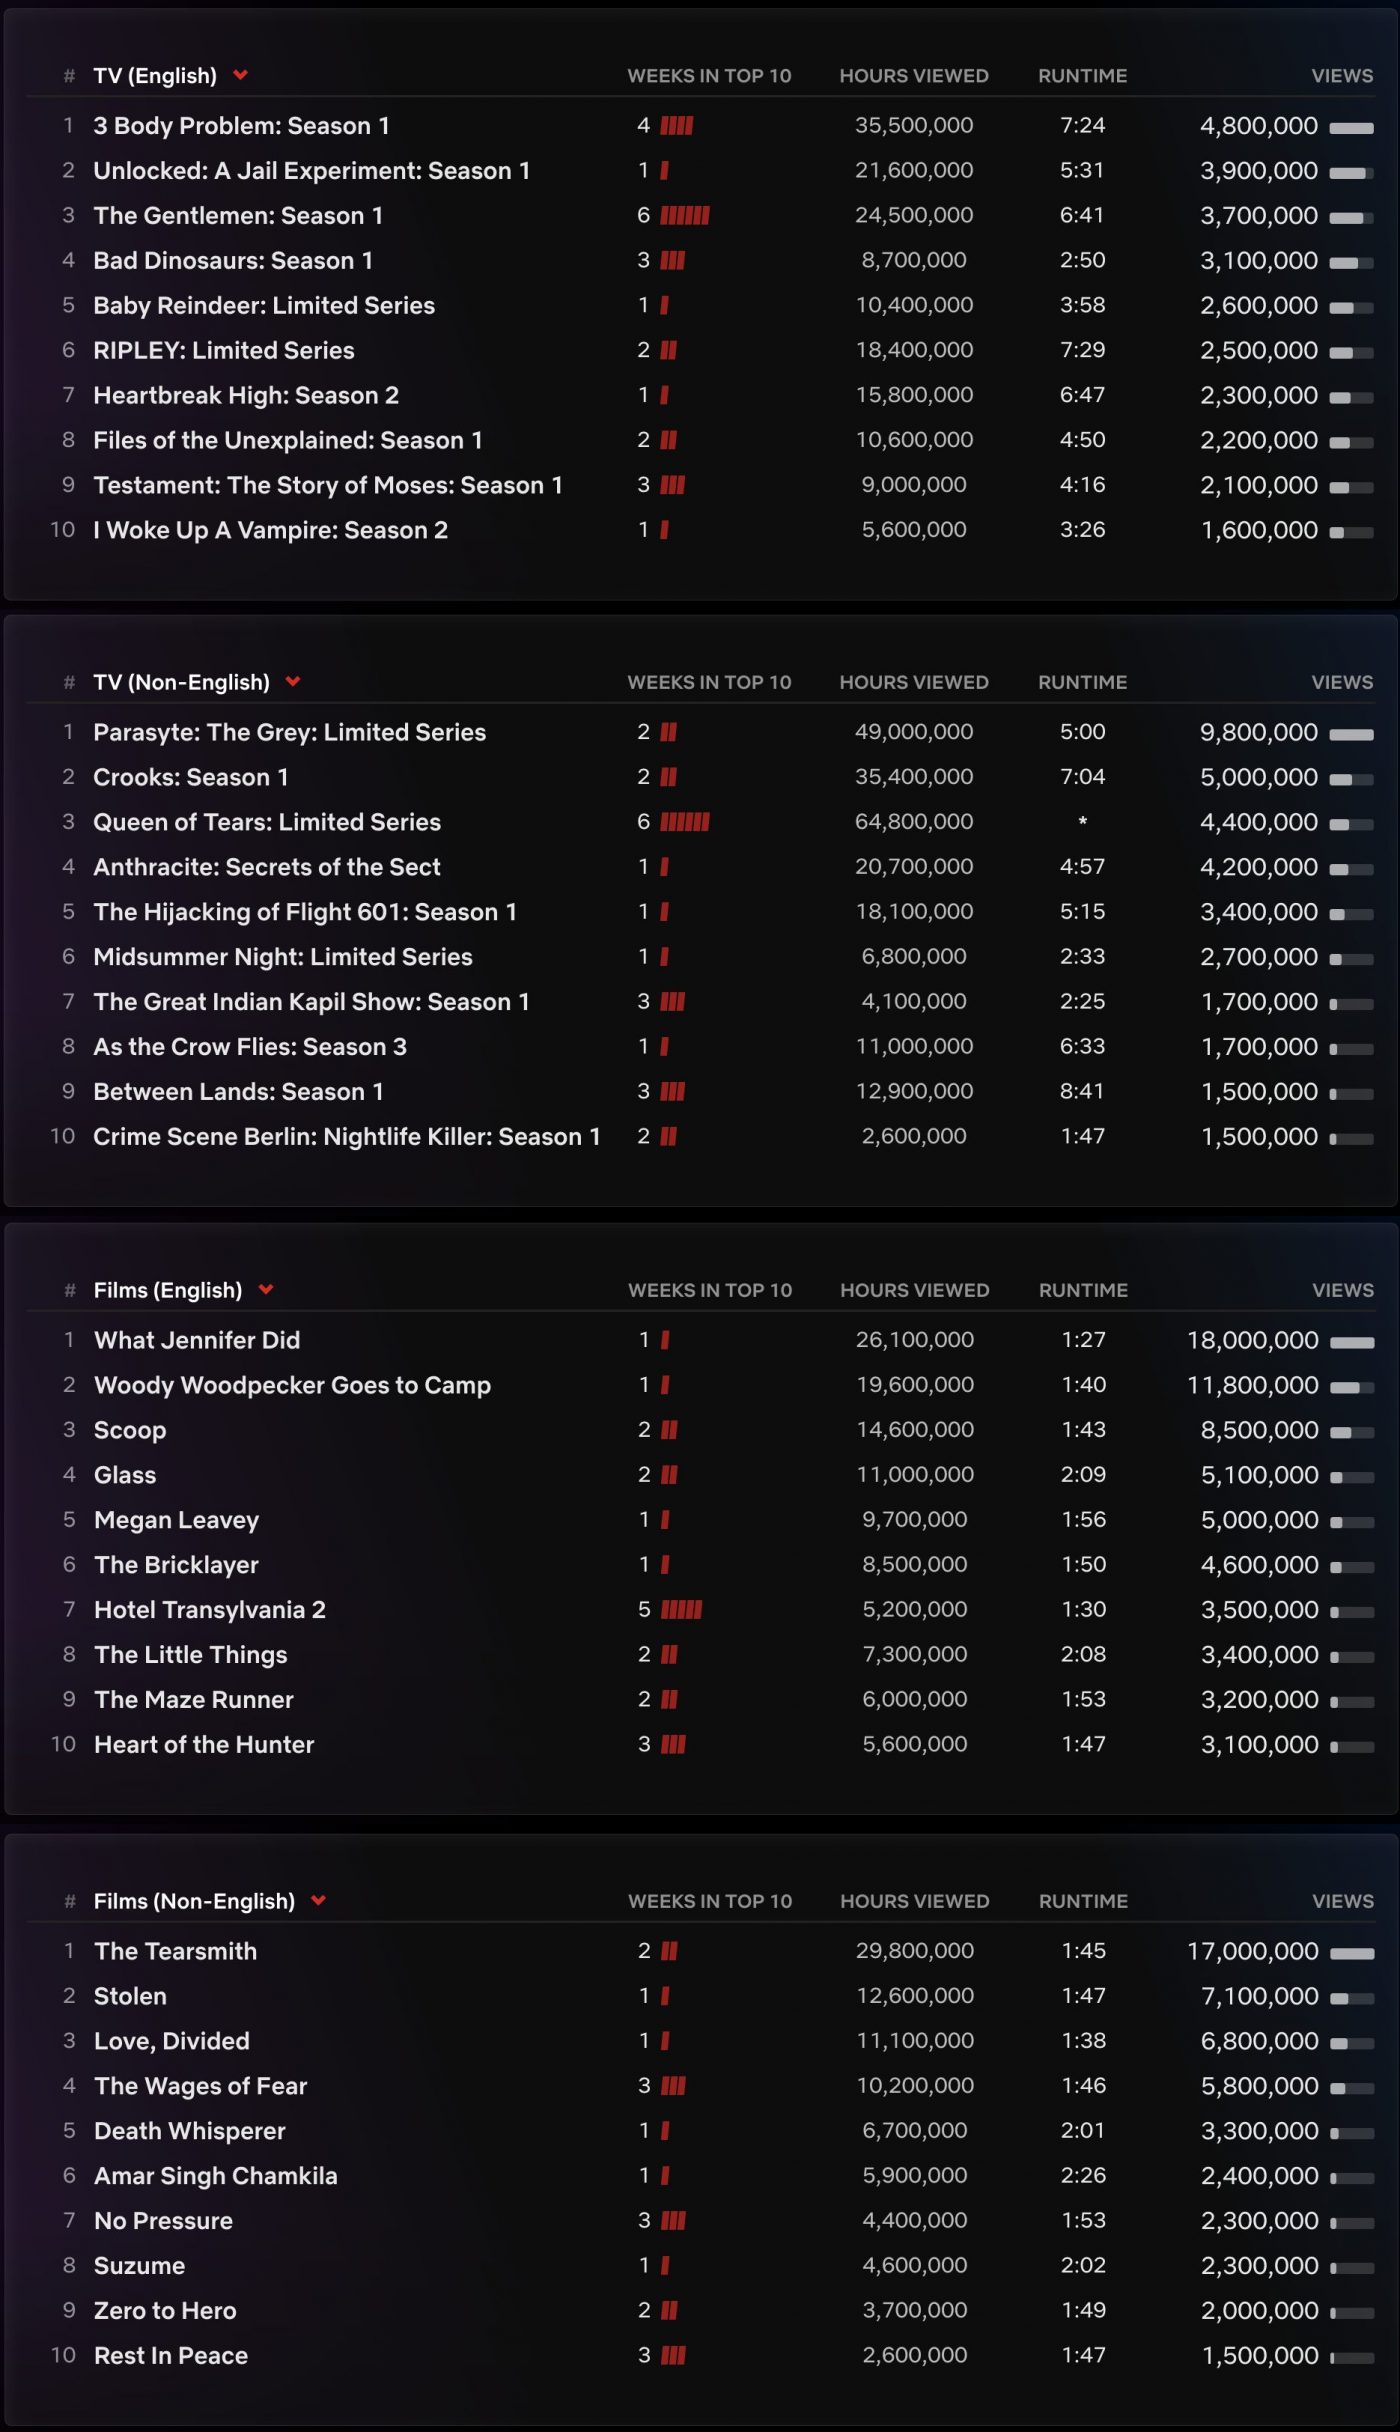Click the weeks bar icon for Bad Dinosaurs
This screenshot has height=2432, width=1400.
tap(673, 261)
